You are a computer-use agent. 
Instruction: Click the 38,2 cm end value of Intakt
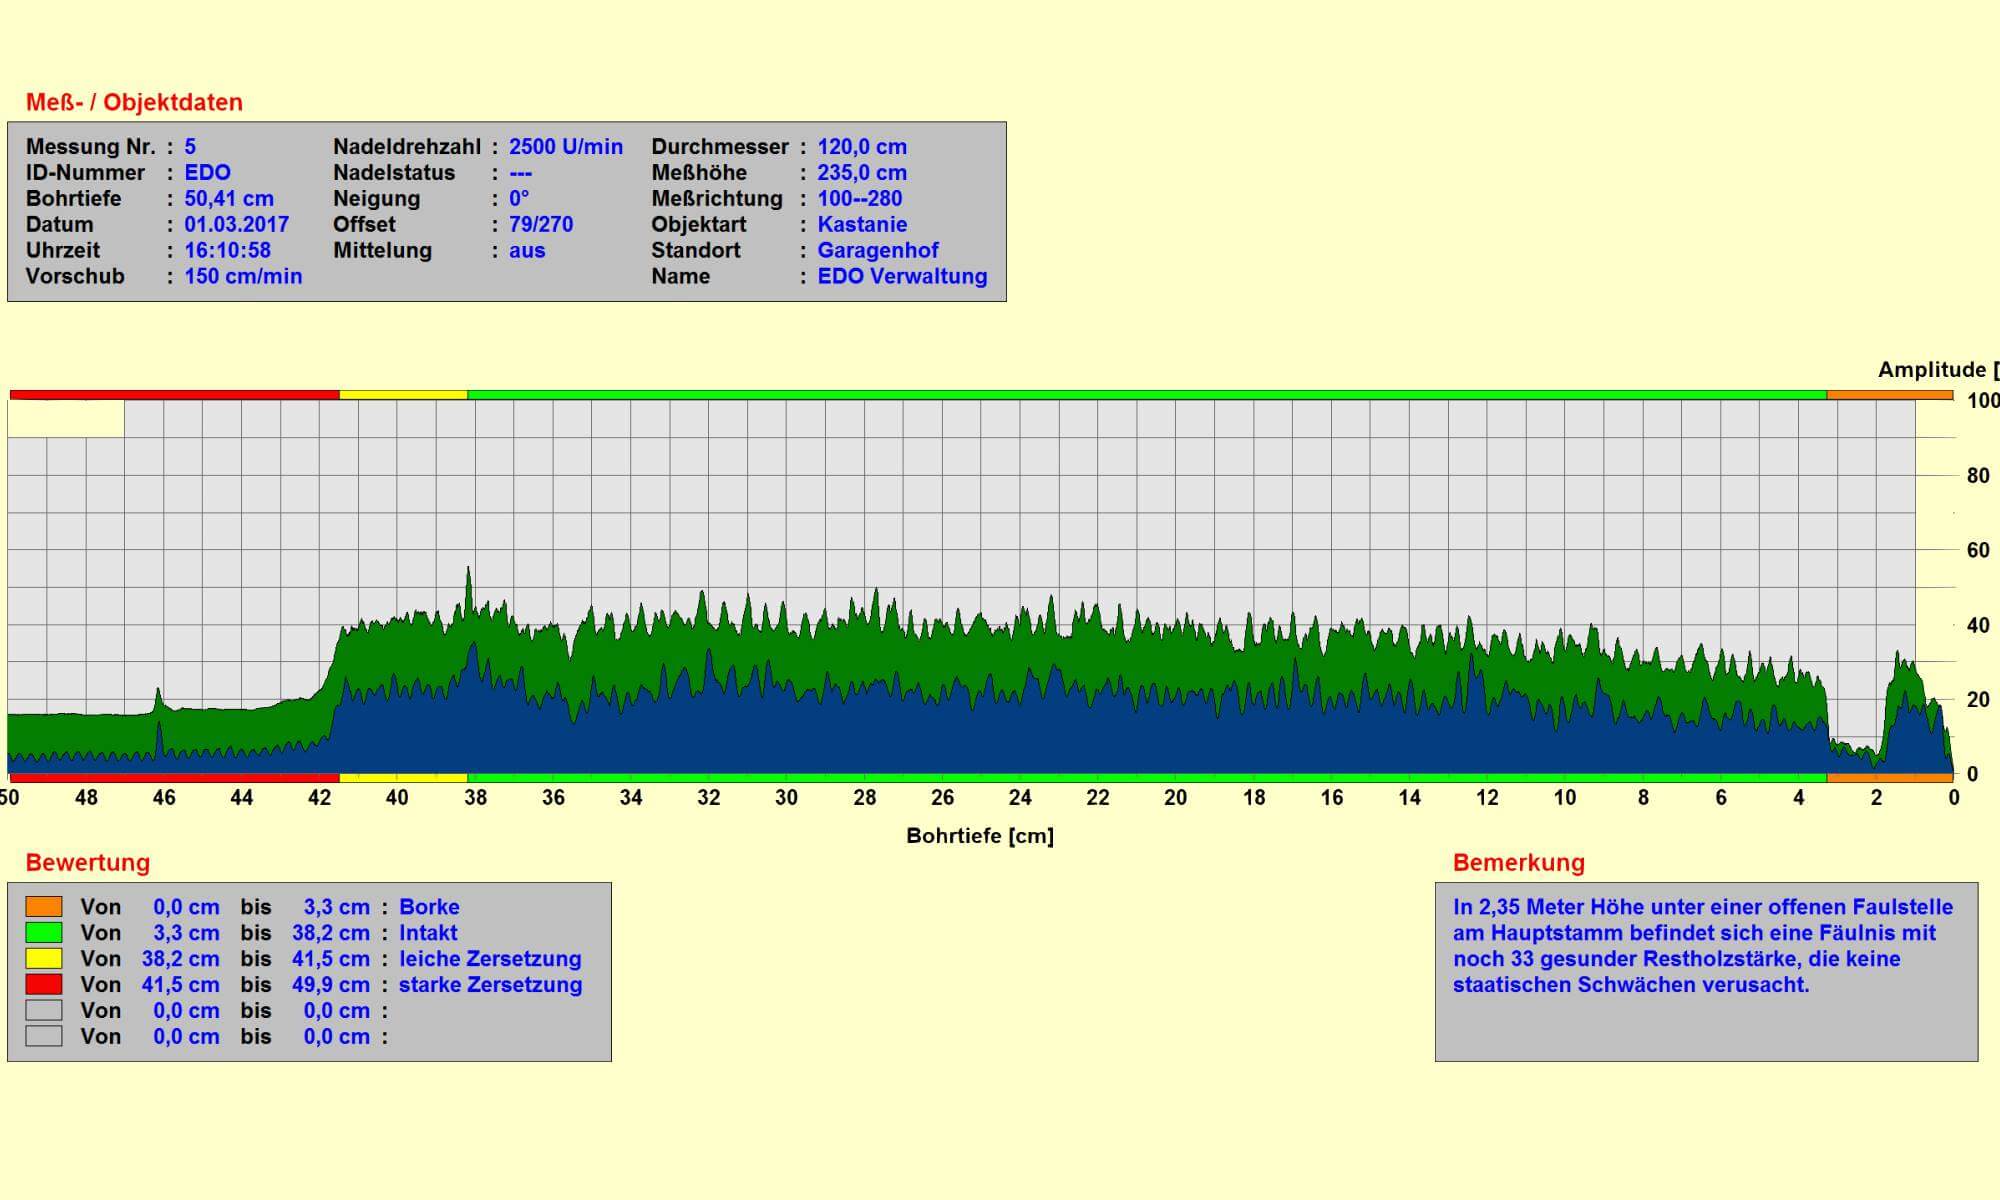pos(331,933)
